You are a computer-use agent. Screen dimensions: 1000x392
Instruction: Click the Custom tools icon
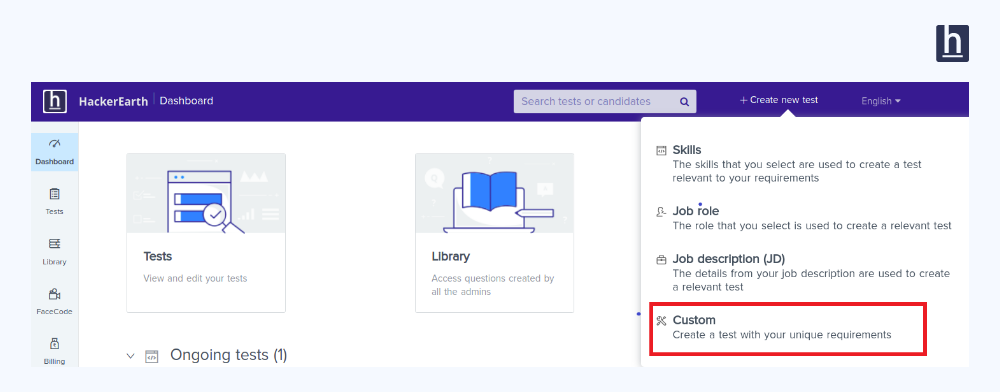click(661, 321)
